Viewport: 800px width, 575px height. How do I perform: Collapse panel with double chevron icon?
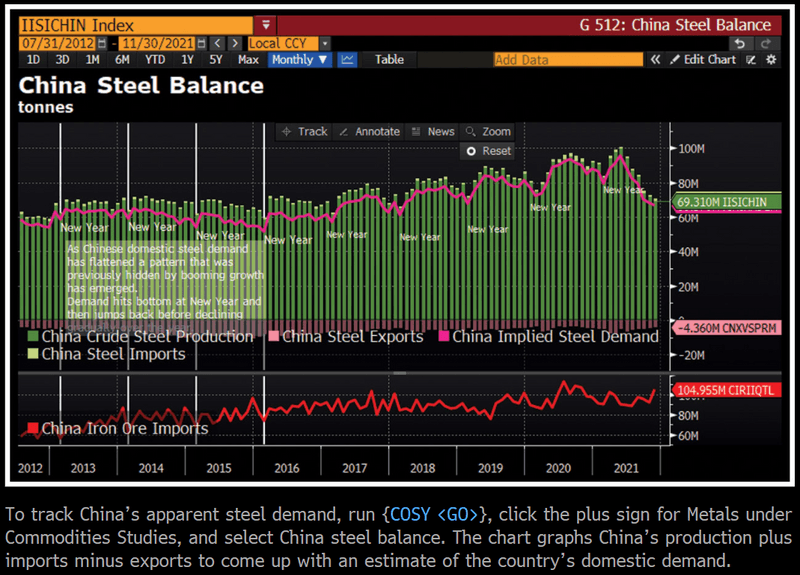tap(656, 60)
